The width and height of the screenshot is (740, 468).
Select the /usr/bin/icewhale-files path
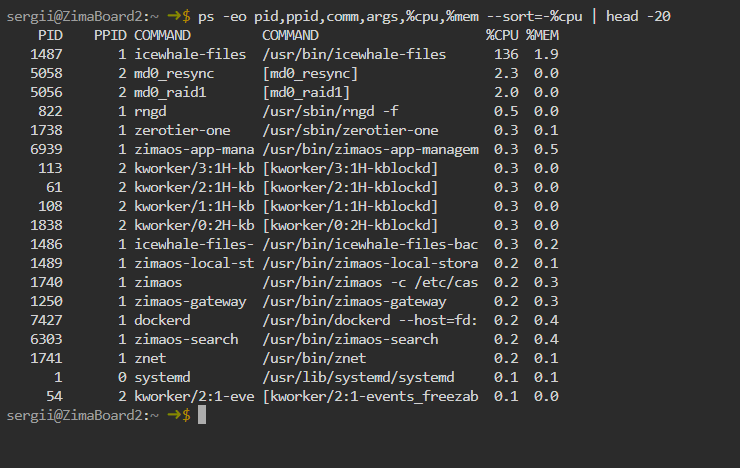pos(354,54)
